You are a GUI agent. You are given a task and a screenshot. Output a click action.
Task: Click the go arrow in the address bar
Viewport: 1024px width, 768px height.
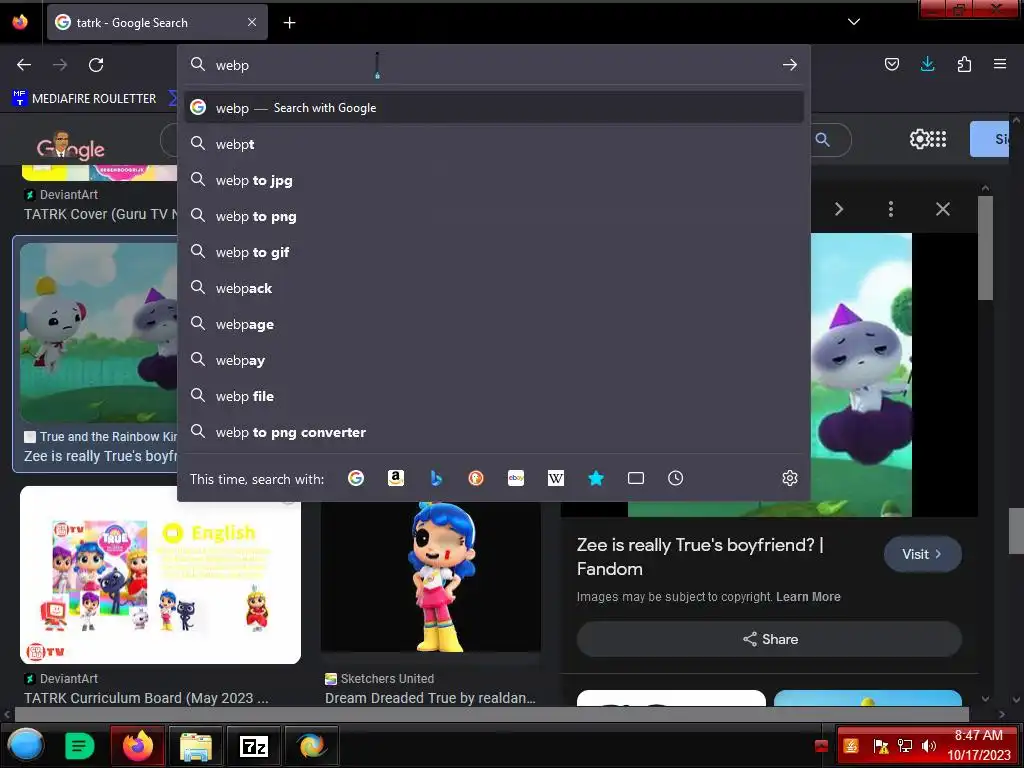pos(790,65)
